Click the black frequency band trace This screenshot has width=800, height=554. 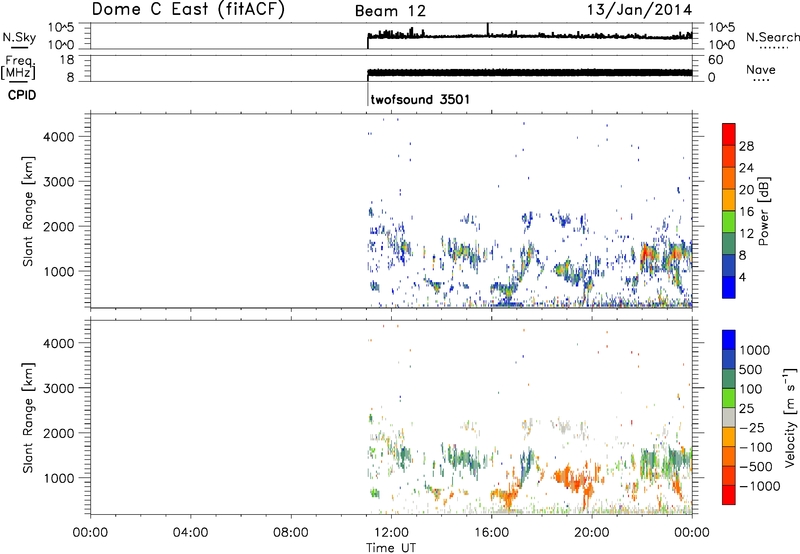(x=530, y=73)
